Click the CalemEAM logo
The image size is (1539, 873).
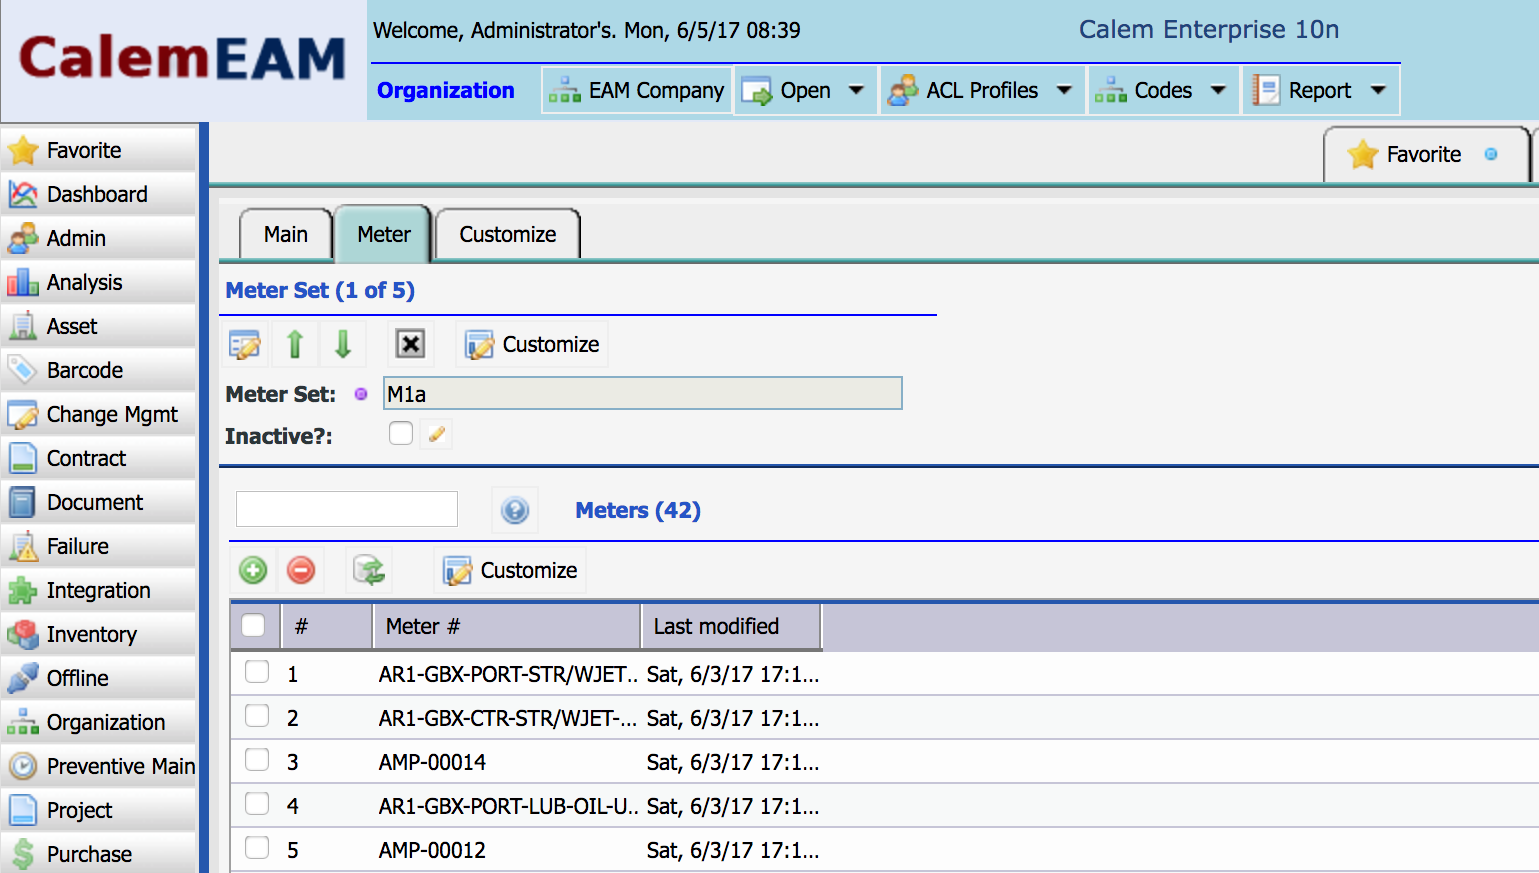pyautogui.click(x=183, y=58)
